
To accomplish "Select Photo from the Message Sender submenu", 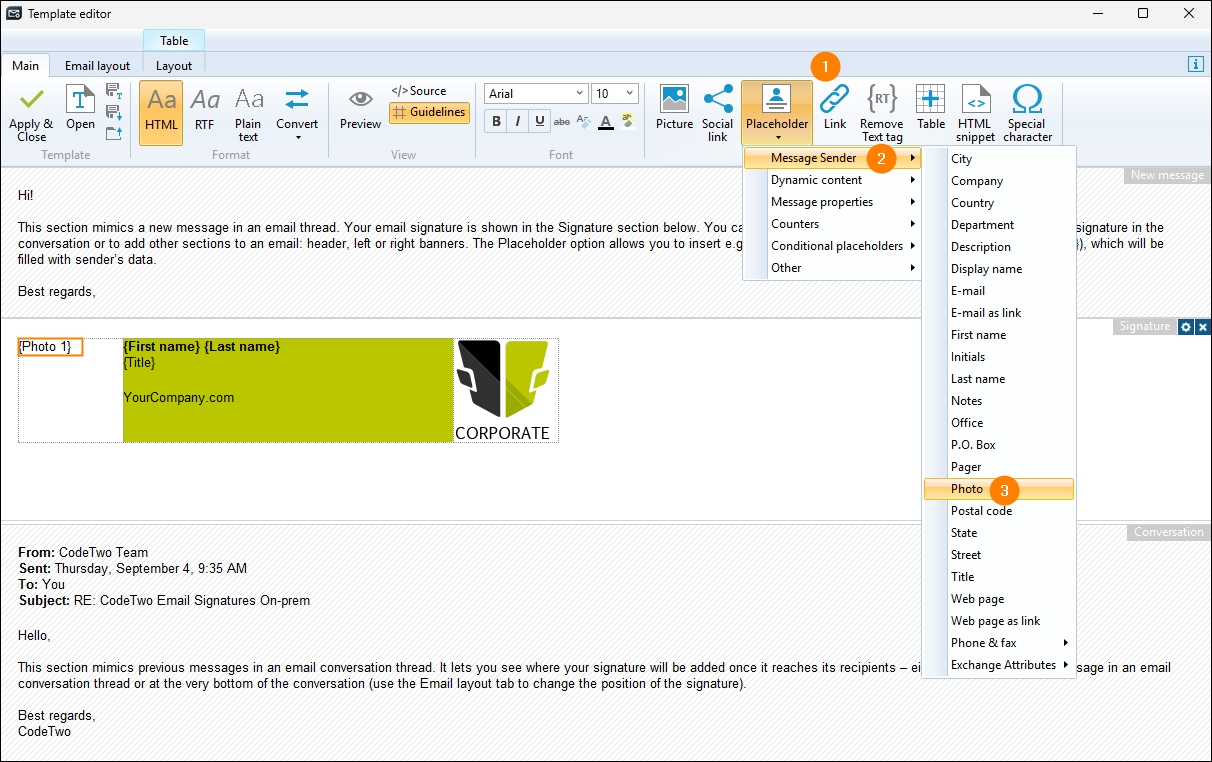I will pos(967,489).
